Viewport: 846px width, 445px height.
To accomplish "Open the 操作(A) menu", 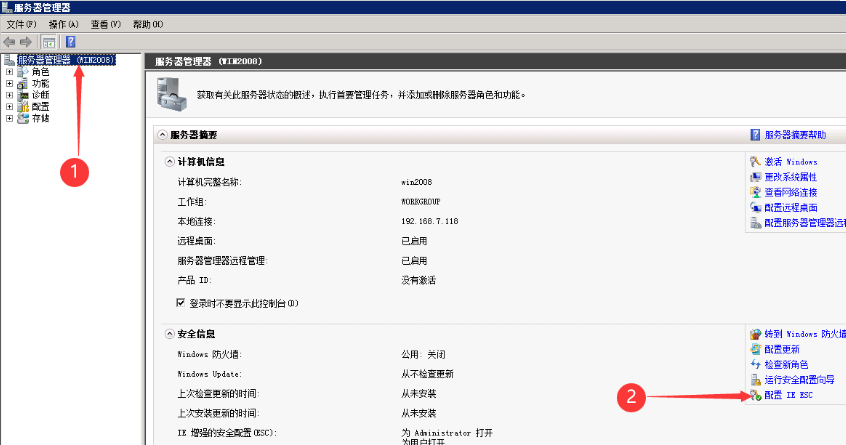I will point(63,24).
